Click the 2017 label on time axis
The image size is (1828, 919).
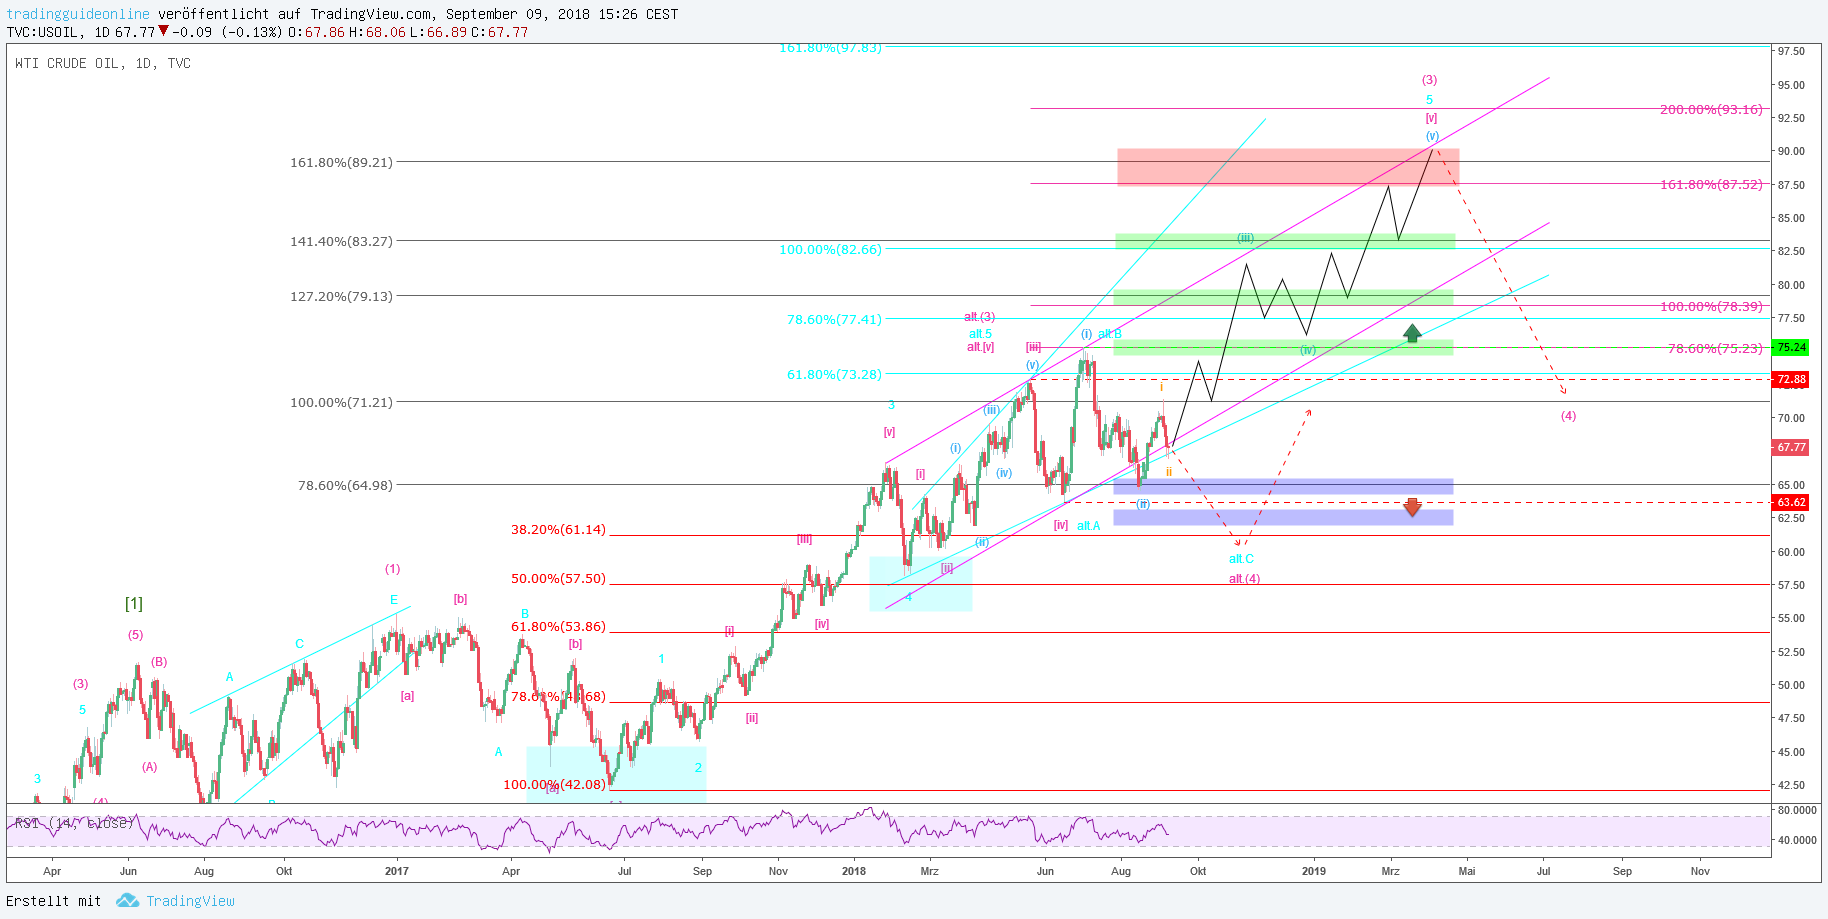coord(396,871)
